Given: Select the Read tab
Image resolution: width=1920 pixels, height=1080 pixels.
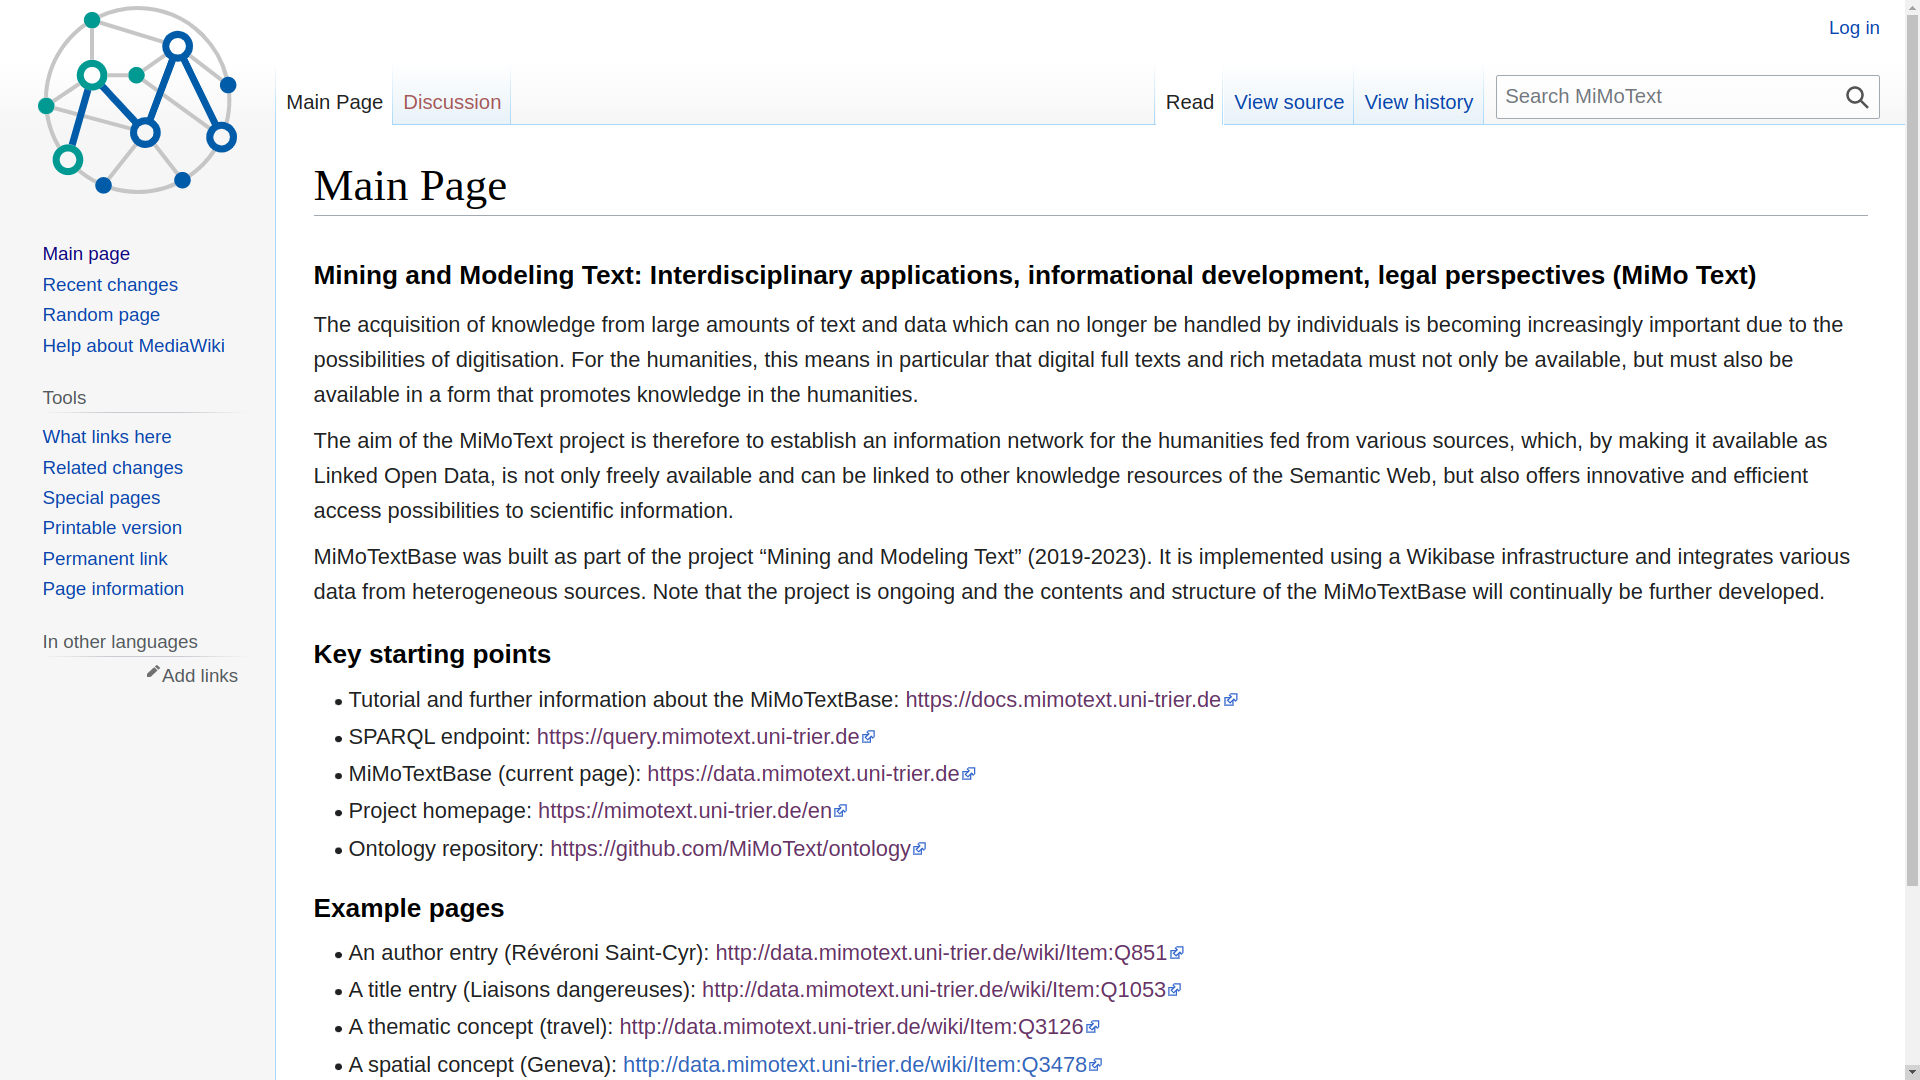Looking at the screenshot, I should [1189, 102].
